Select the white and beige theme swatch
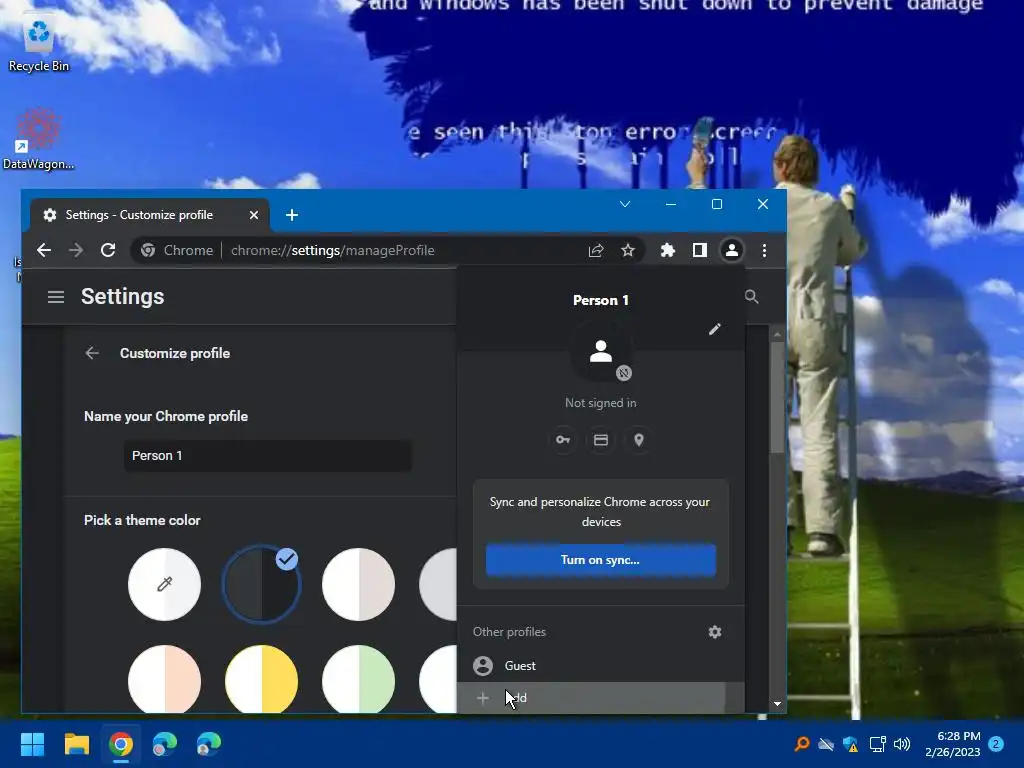 click(x=359, y=584)
